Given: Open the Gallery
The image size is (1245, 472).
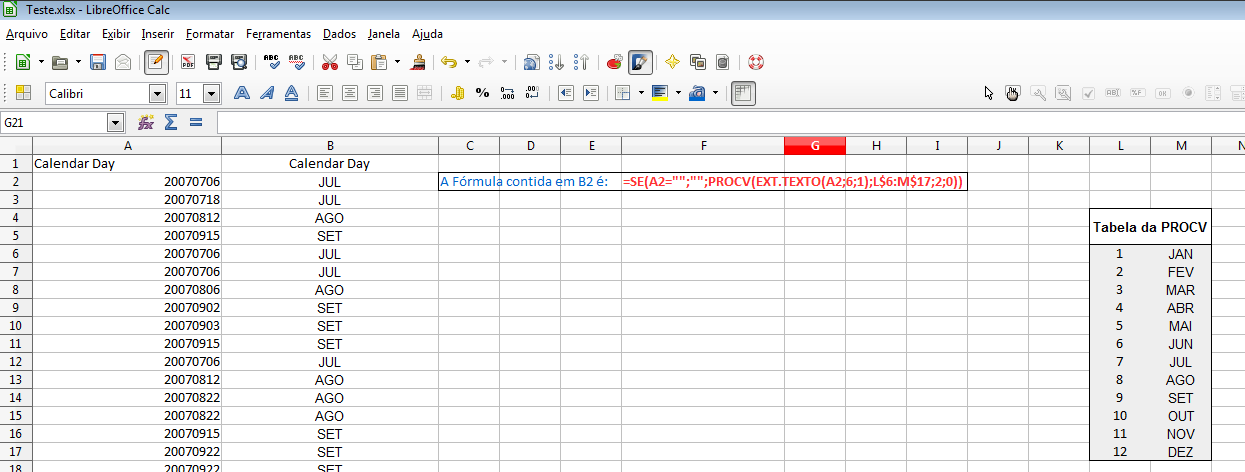Looking at the screenshot, I should pos(698,62).
